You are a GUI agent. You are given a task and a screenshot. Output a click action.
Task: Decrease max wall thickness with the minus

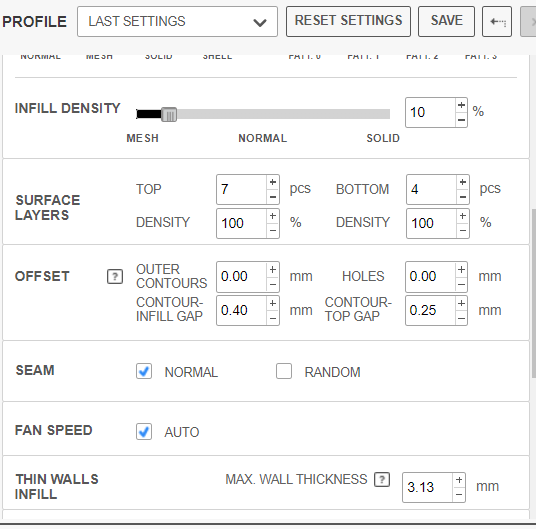pos(459,495)
